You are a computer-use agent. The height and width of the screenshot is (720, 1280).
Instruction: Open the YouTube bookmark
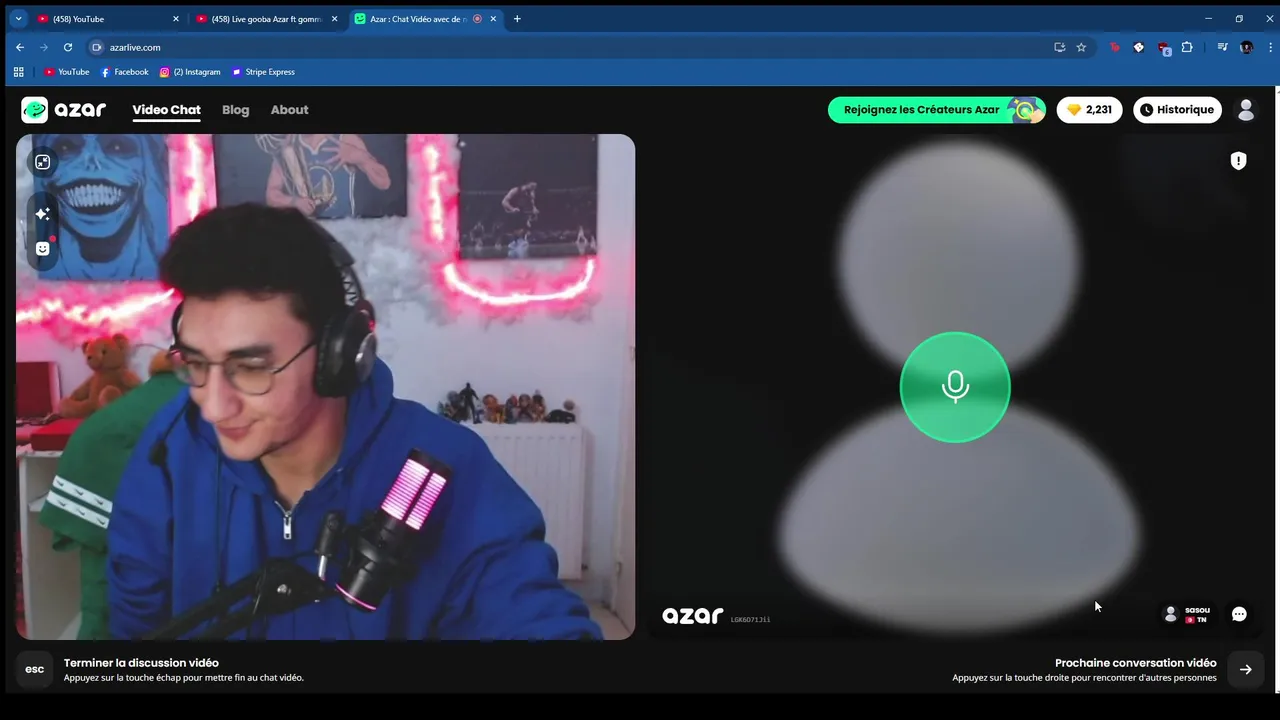(x=67, y=72)
